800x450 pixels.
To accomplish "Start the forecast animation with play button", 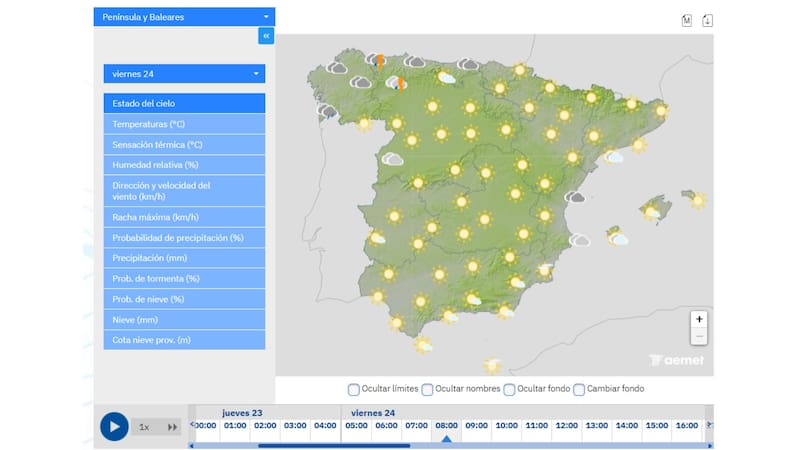I will click(x=114, y=427).
